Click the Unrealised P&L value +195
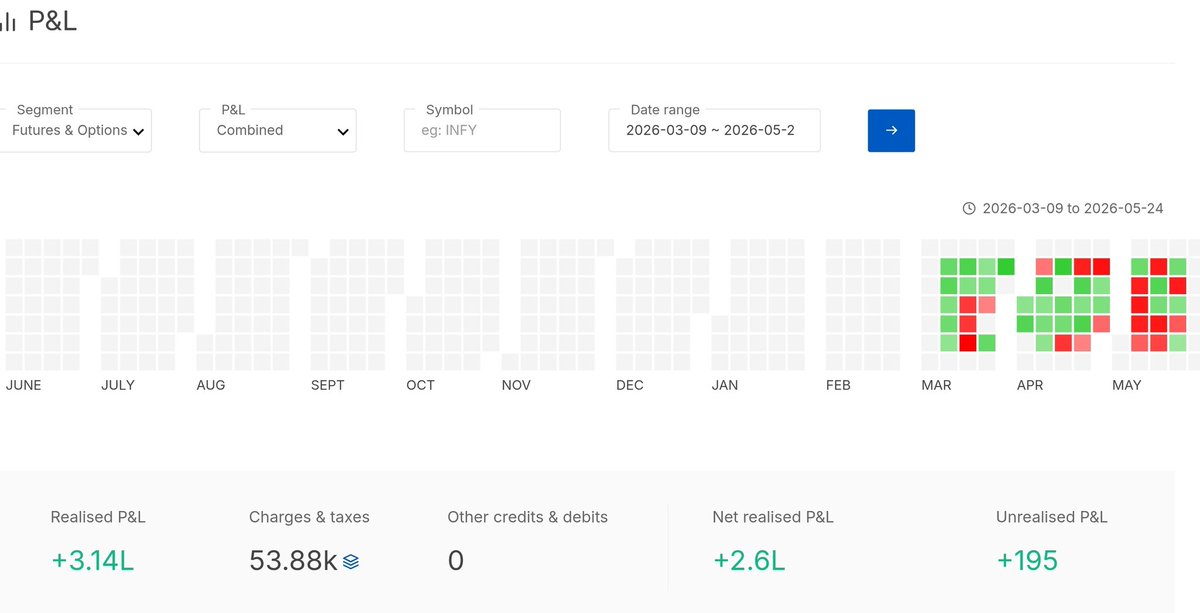This screenshot has height=613, width=1200. (x=1027, y=561)
